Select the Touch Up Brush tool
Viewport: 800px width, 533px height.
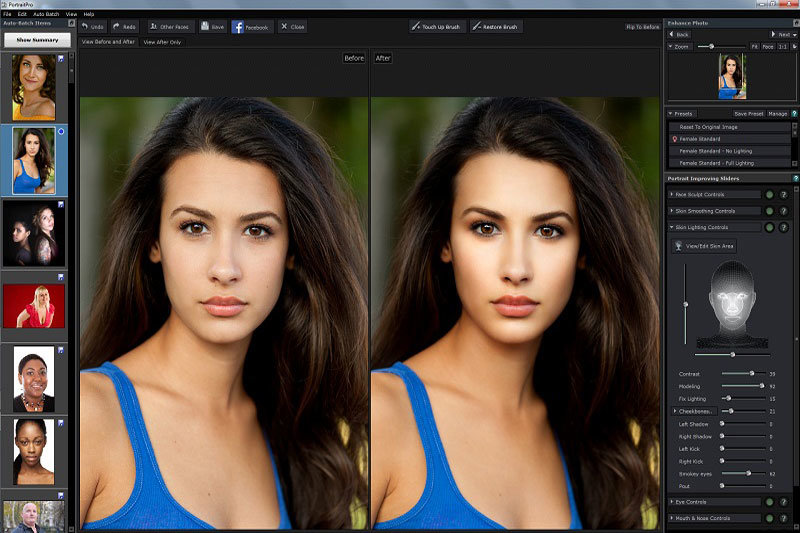pyautogui.click(x=437, y=27)
